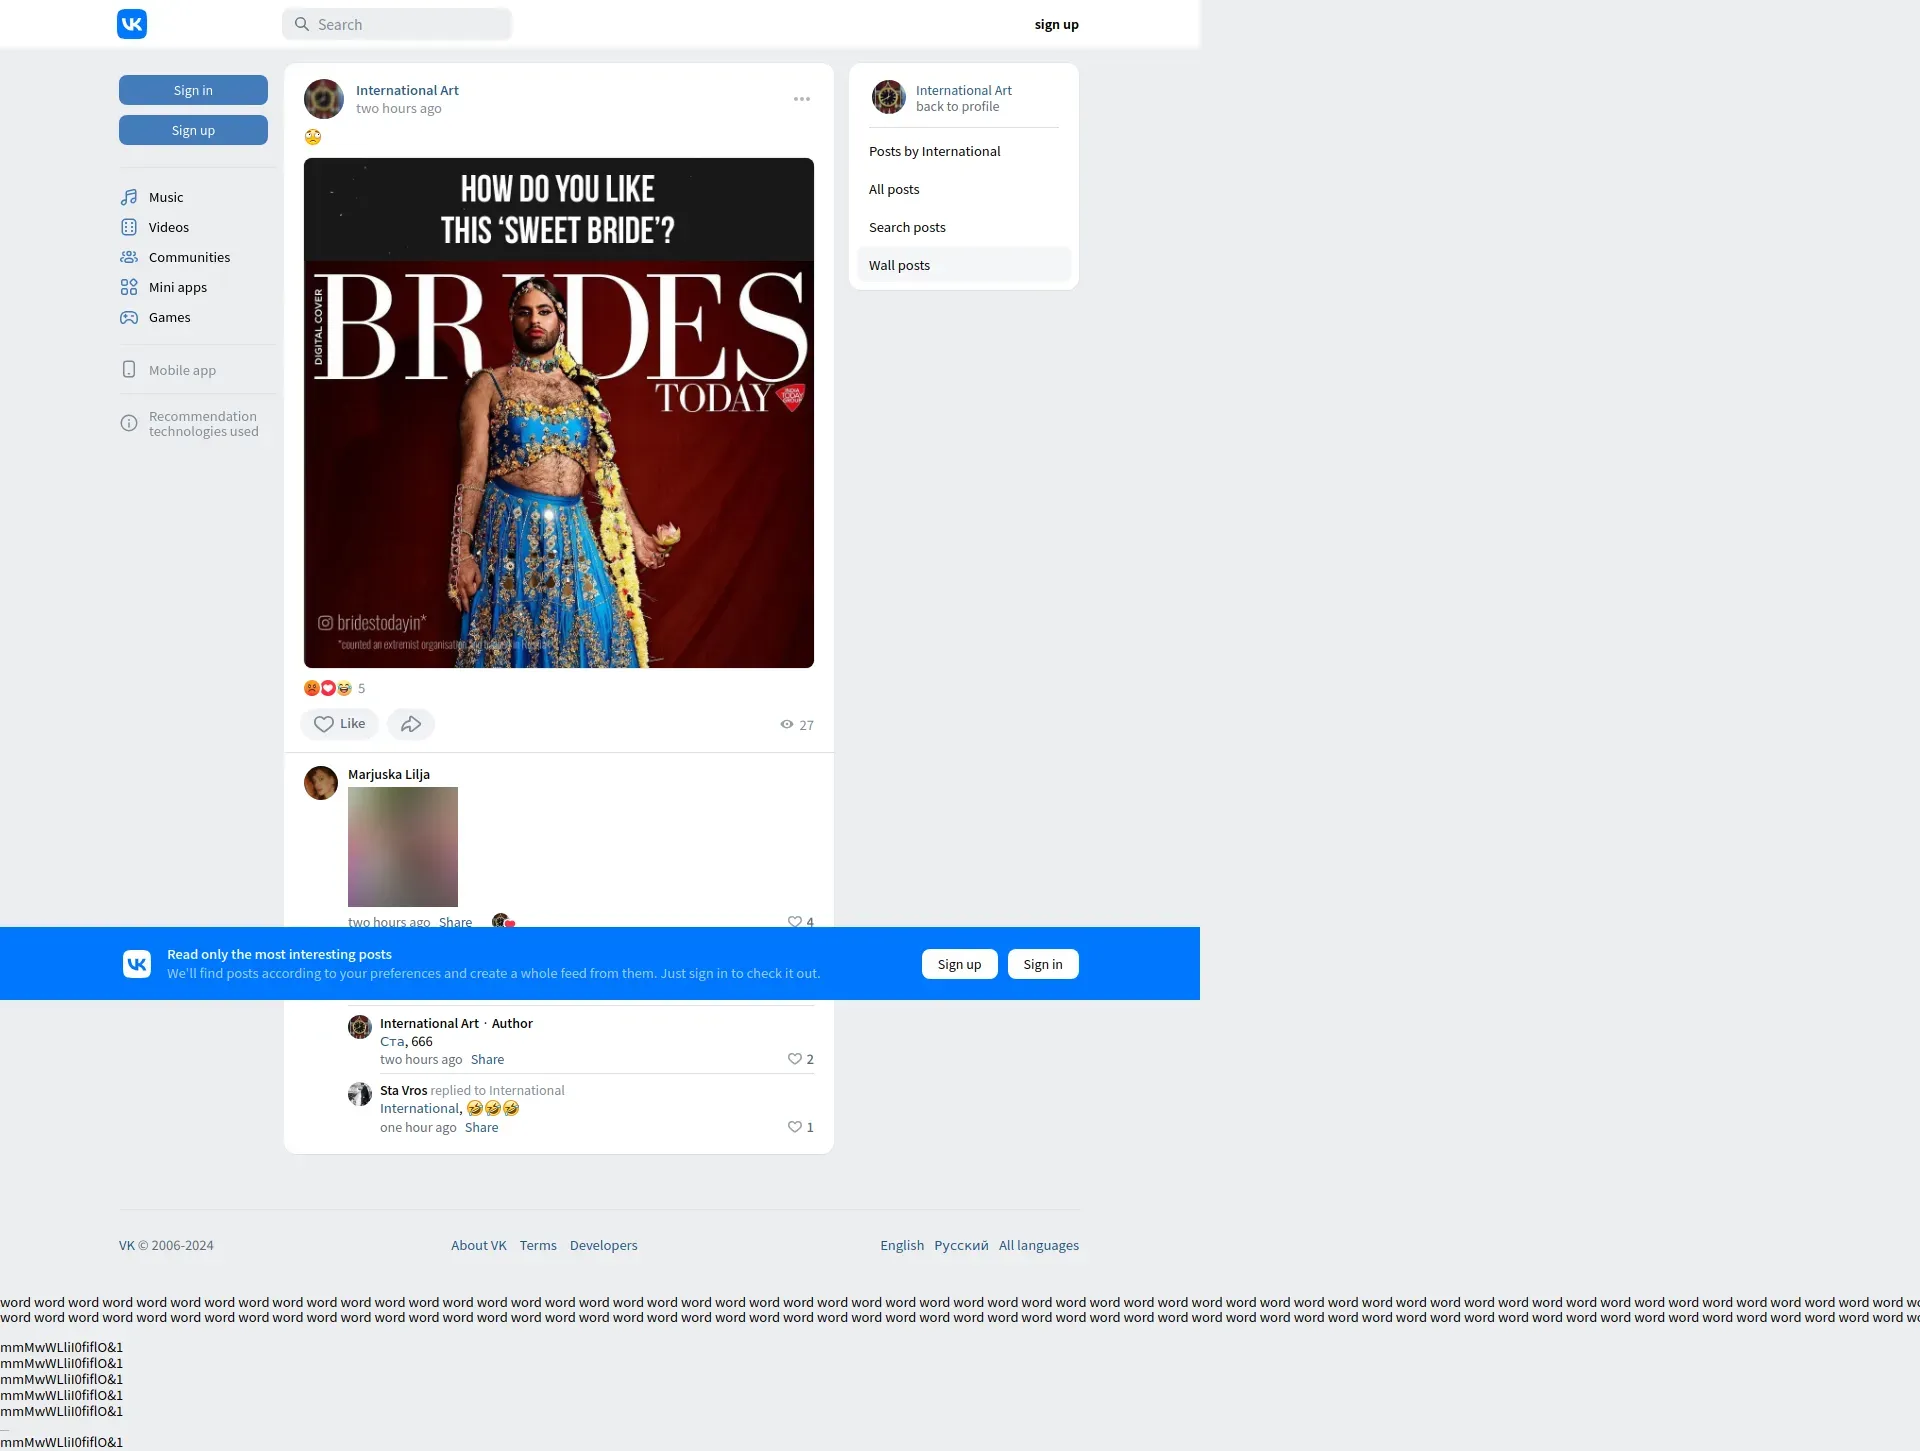Screen dimensions: 1920x1451
Task: Click Sign up in the blue banner
Action: point(959,964)
